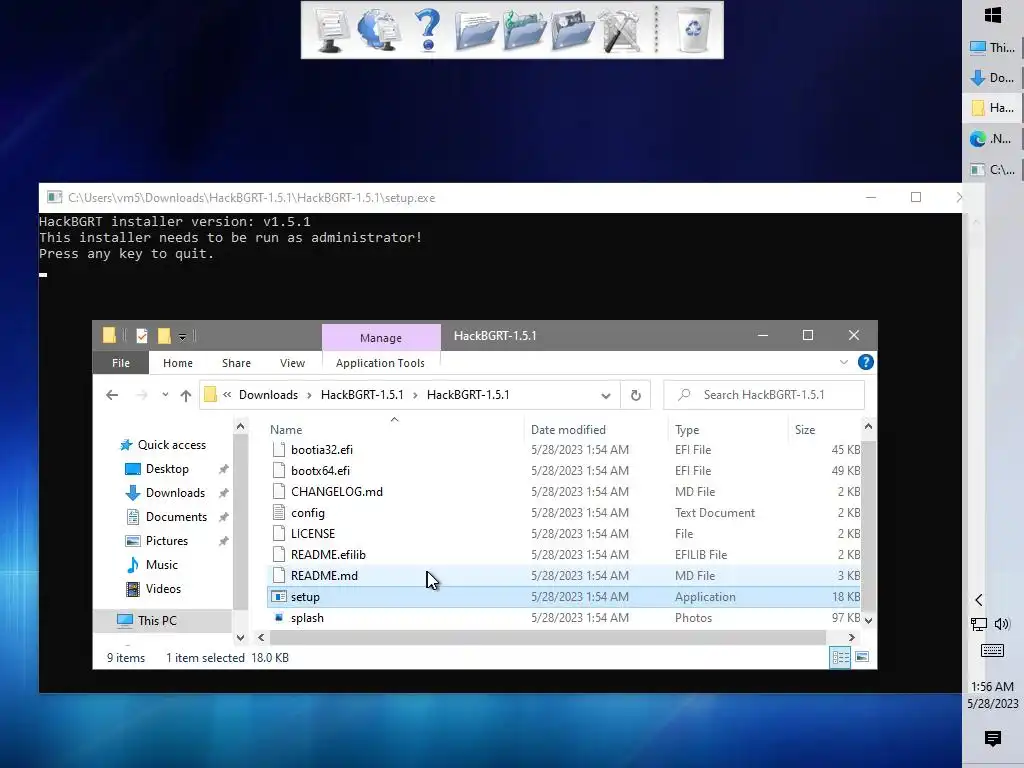Open the Documents folder icon in the dock
The width and height of the screenshot is (1024, 768).
coord(476,31)
